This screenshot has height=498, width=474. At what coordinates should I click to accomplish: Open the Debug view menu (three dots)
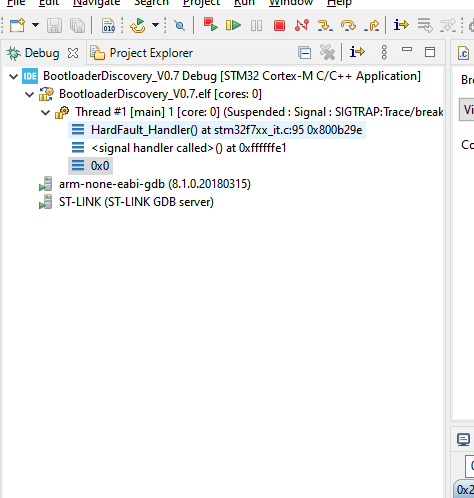point(384,53)
